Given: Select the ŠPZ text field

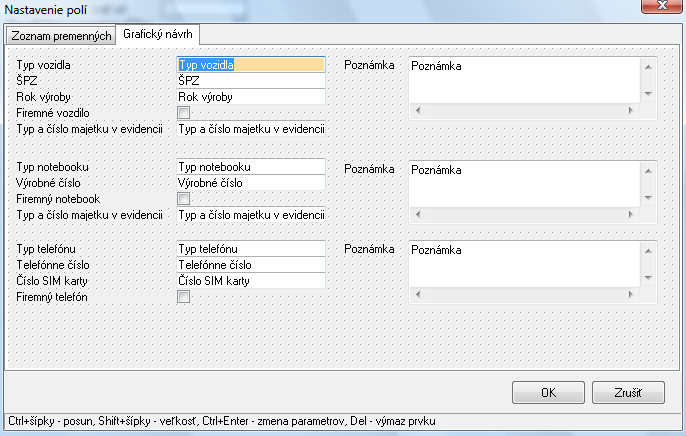Looking at the screenshot, I should click(x=250, y=81).
